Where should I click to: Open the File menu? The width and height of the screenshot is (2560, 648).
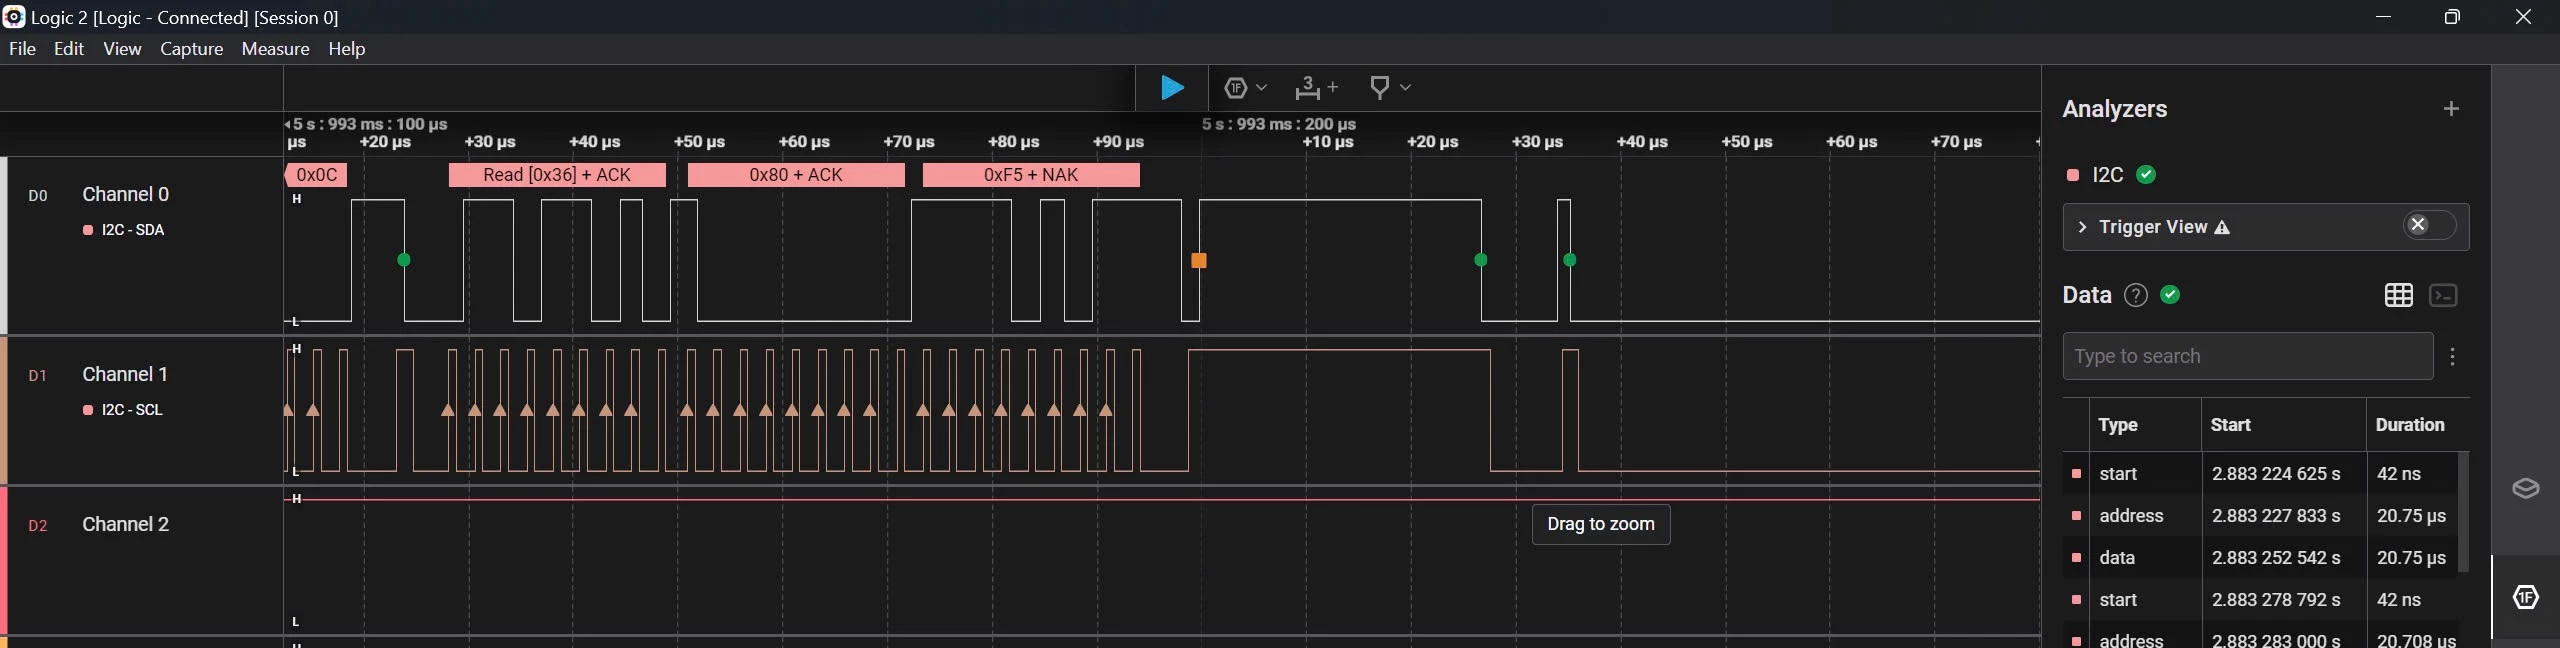(22, 49)
